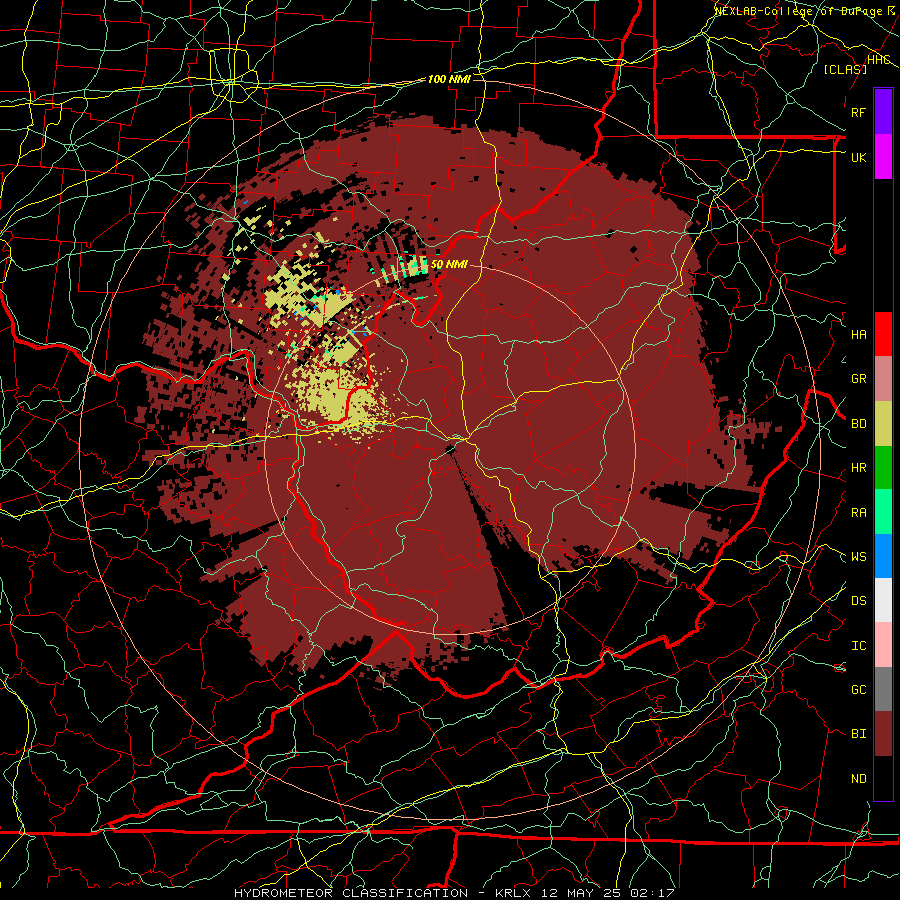Select the "WS" legend label

[858, 556]
